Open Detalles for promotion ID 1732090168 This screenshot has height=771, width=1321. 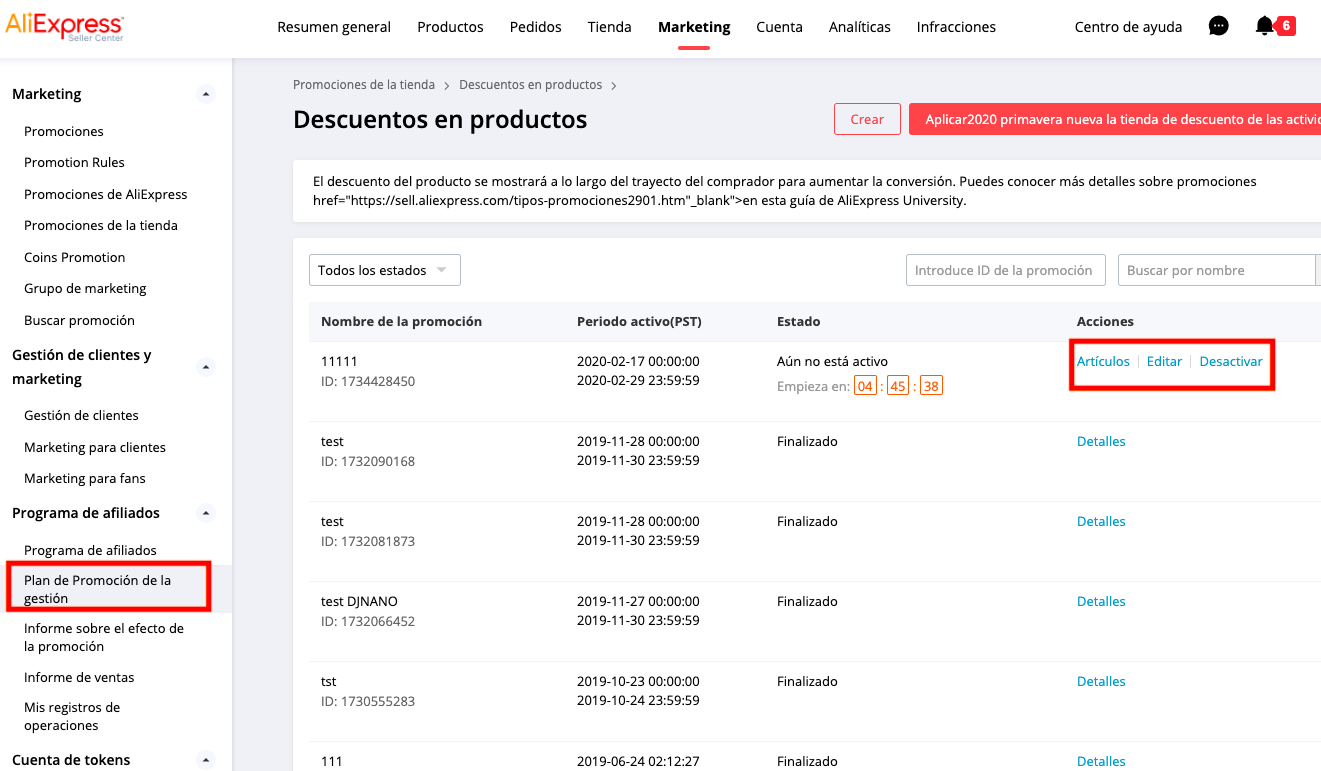(x=1101, y=441)
